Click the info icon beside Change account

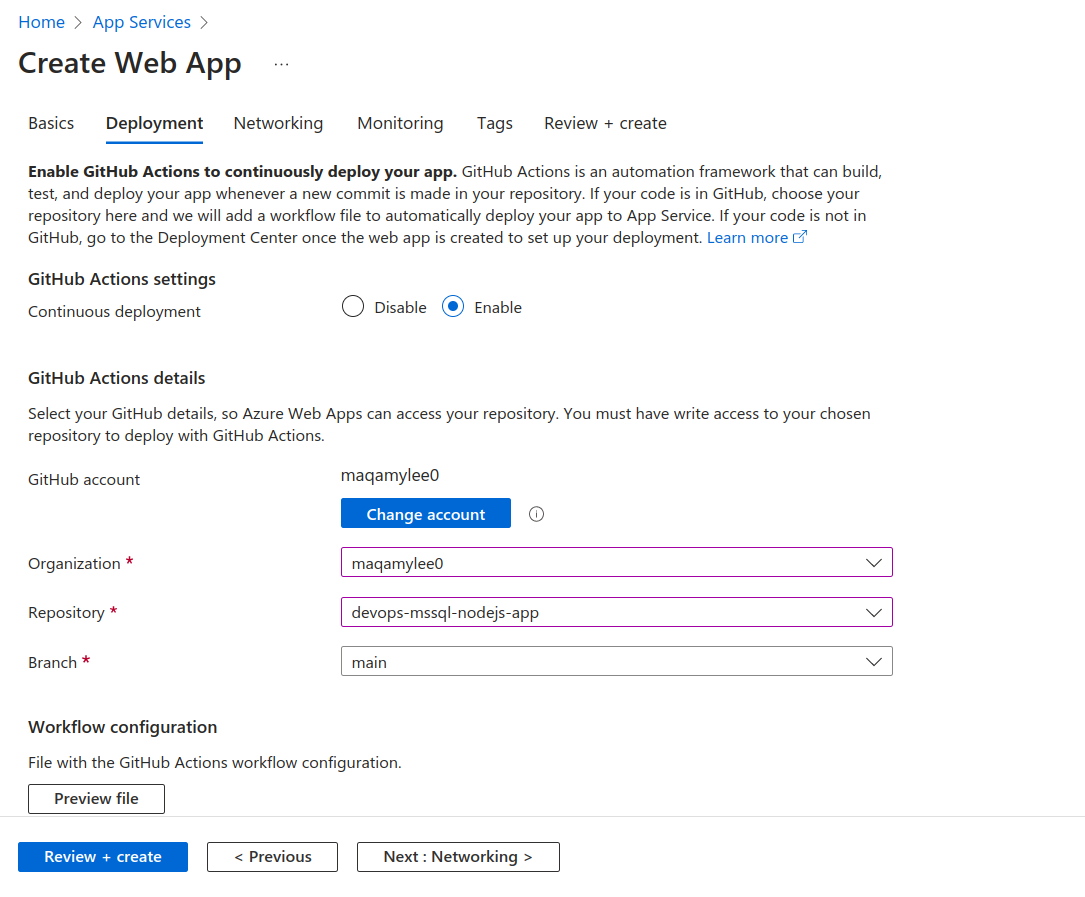tap(536, 514)
